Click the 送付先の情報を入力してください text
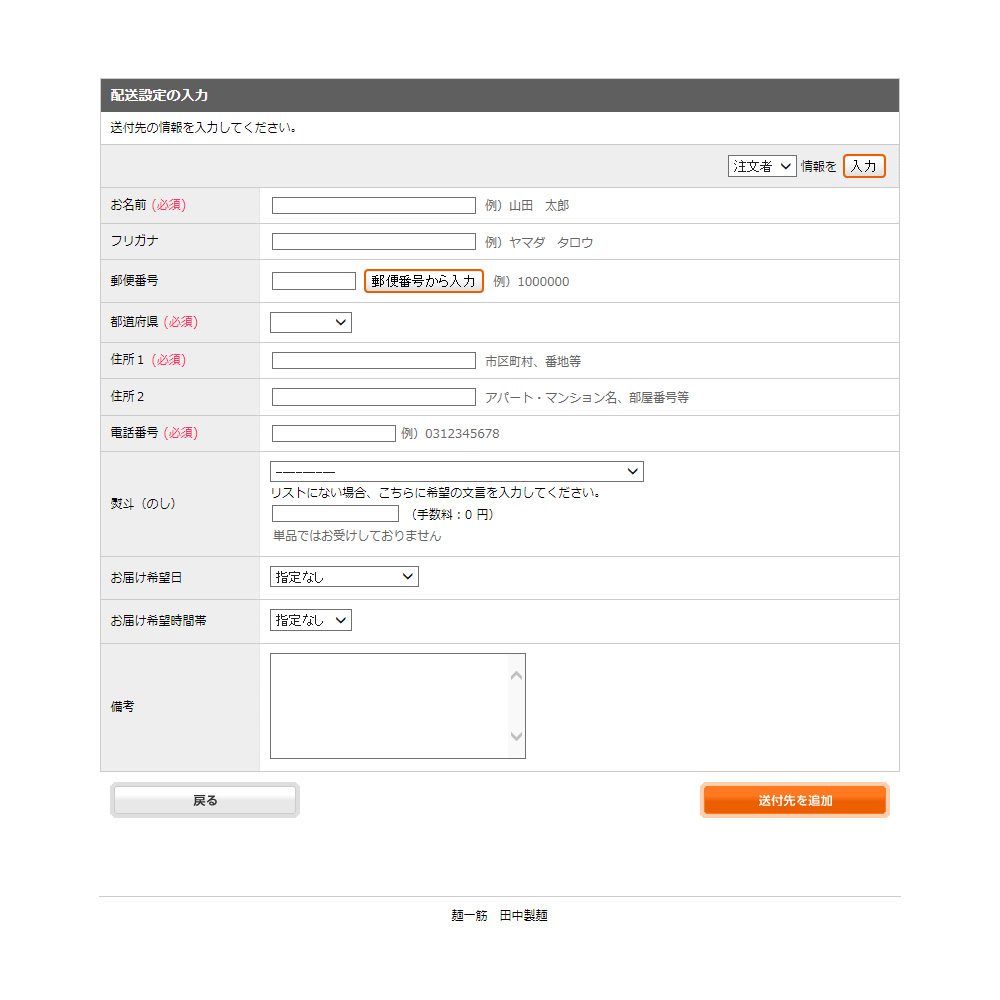Viewport: 1000px width, 1000px height. tap(203, 128)
